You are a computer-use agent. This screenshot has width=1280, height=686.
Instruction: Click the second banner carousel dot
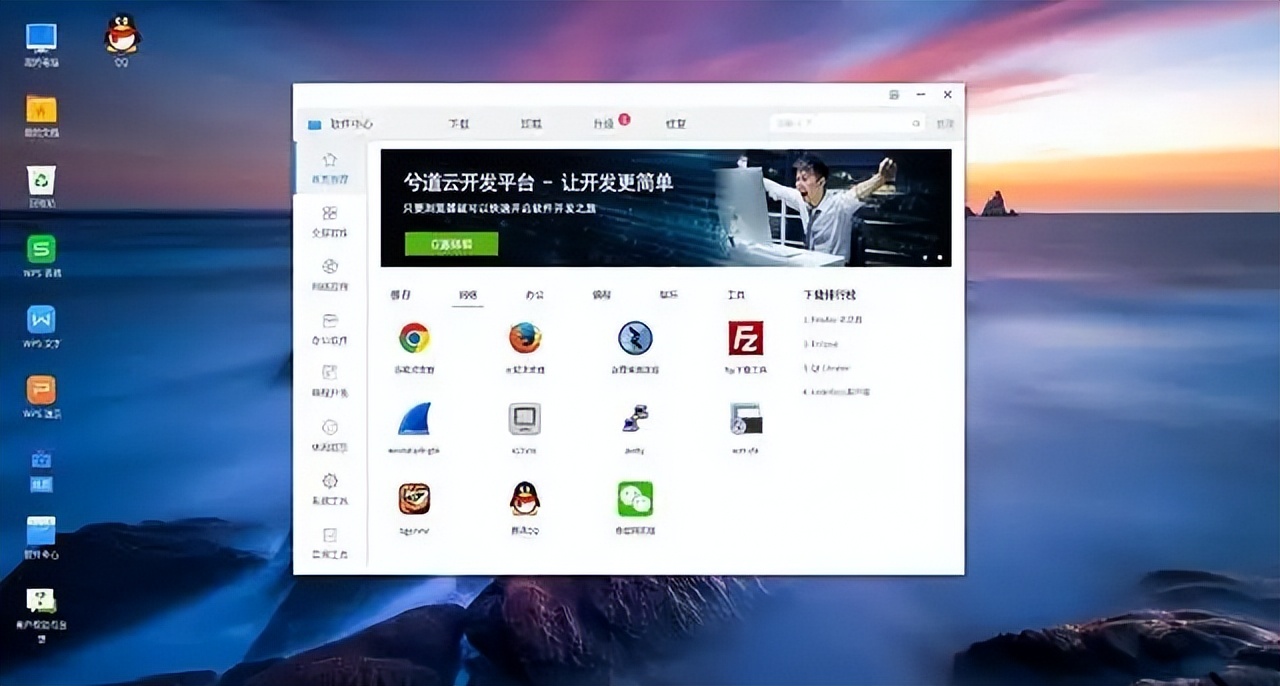point(938,256)
